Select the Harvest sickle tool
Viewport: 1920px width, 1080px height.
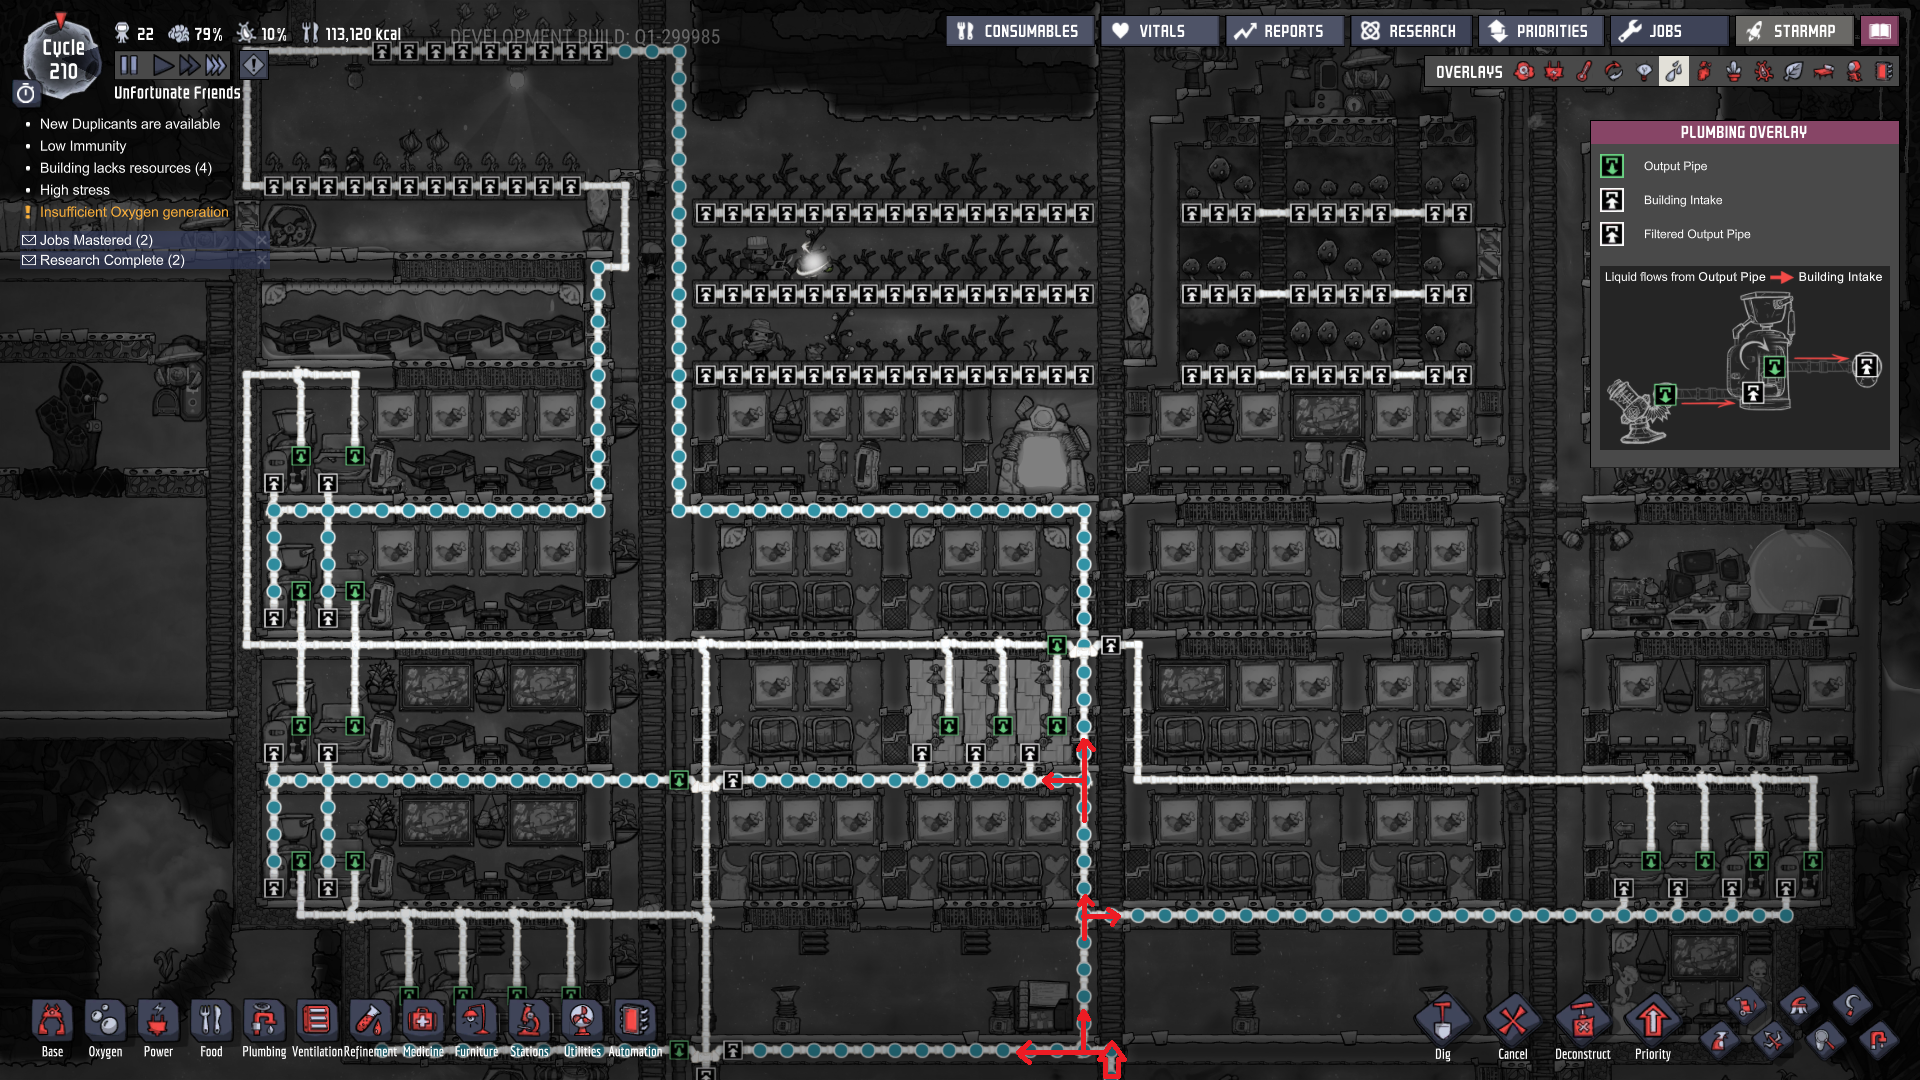tap(1852, 1005)
